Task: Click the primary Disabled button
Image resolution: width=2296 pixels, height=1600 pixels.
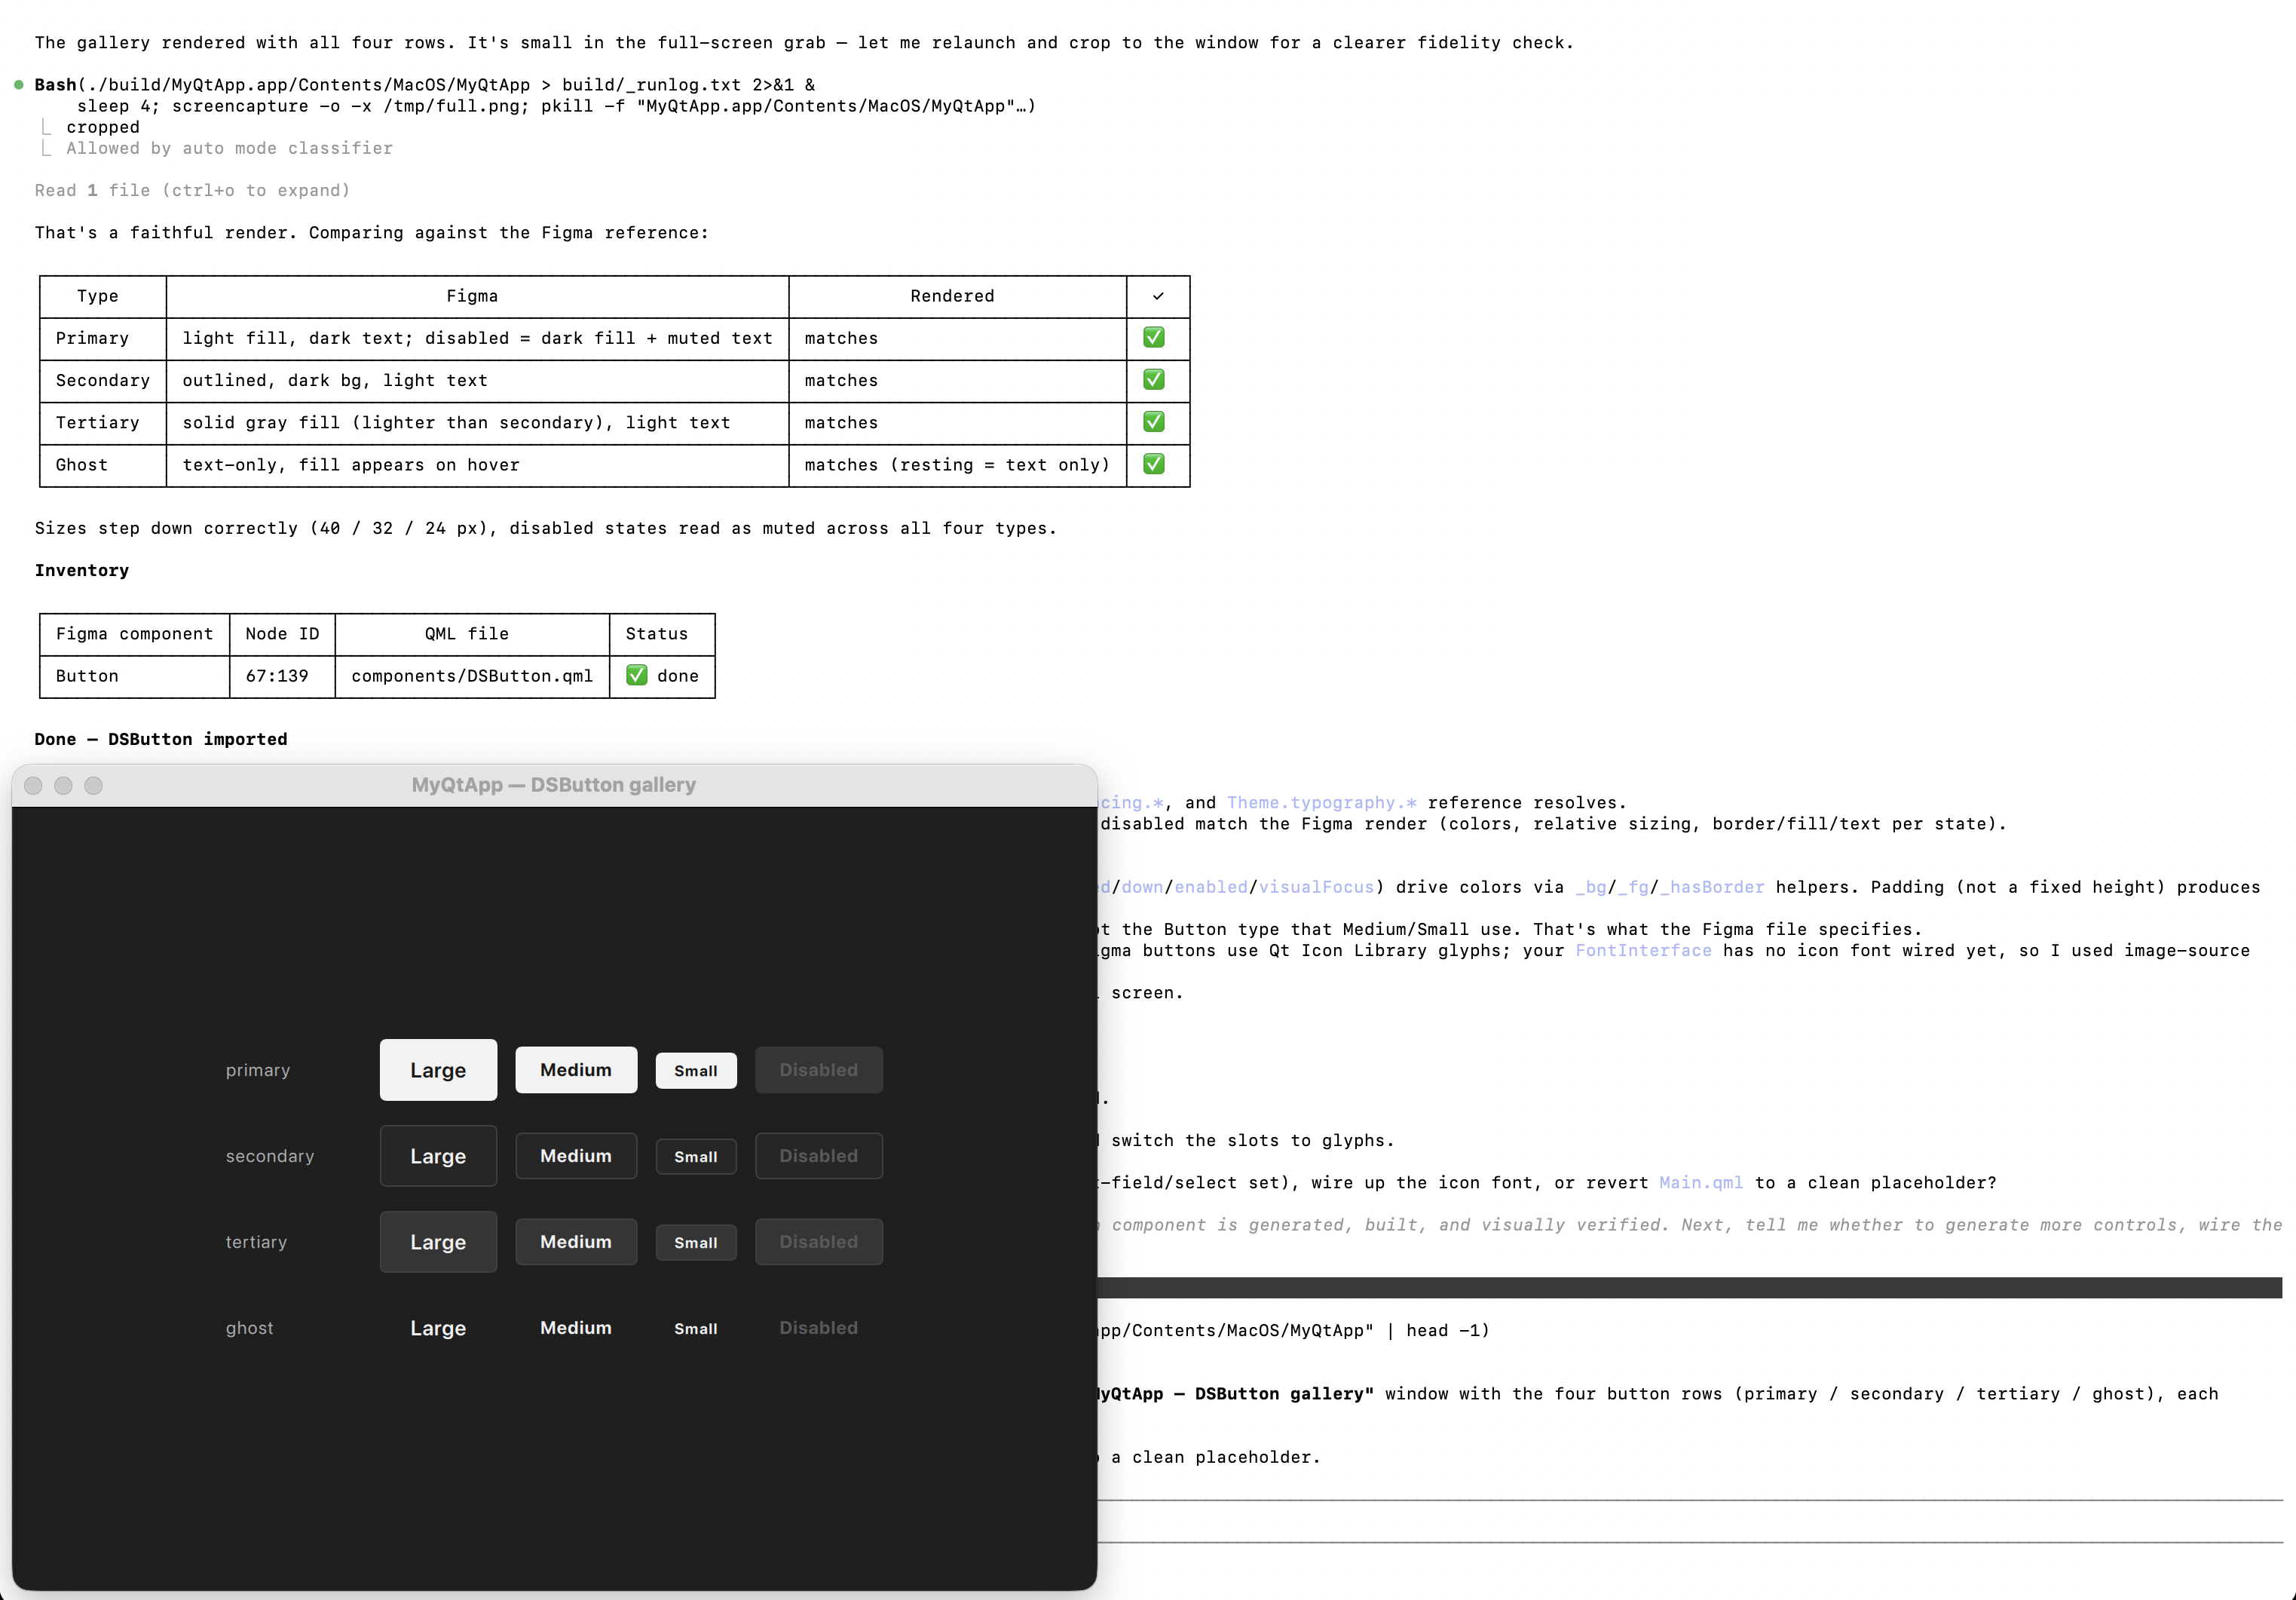Action: click(819, 1070)
